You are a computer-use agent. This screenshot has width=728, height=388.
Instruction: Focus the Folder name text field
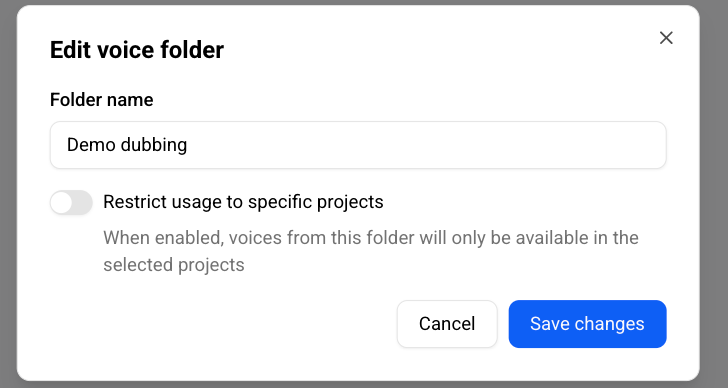358,145
